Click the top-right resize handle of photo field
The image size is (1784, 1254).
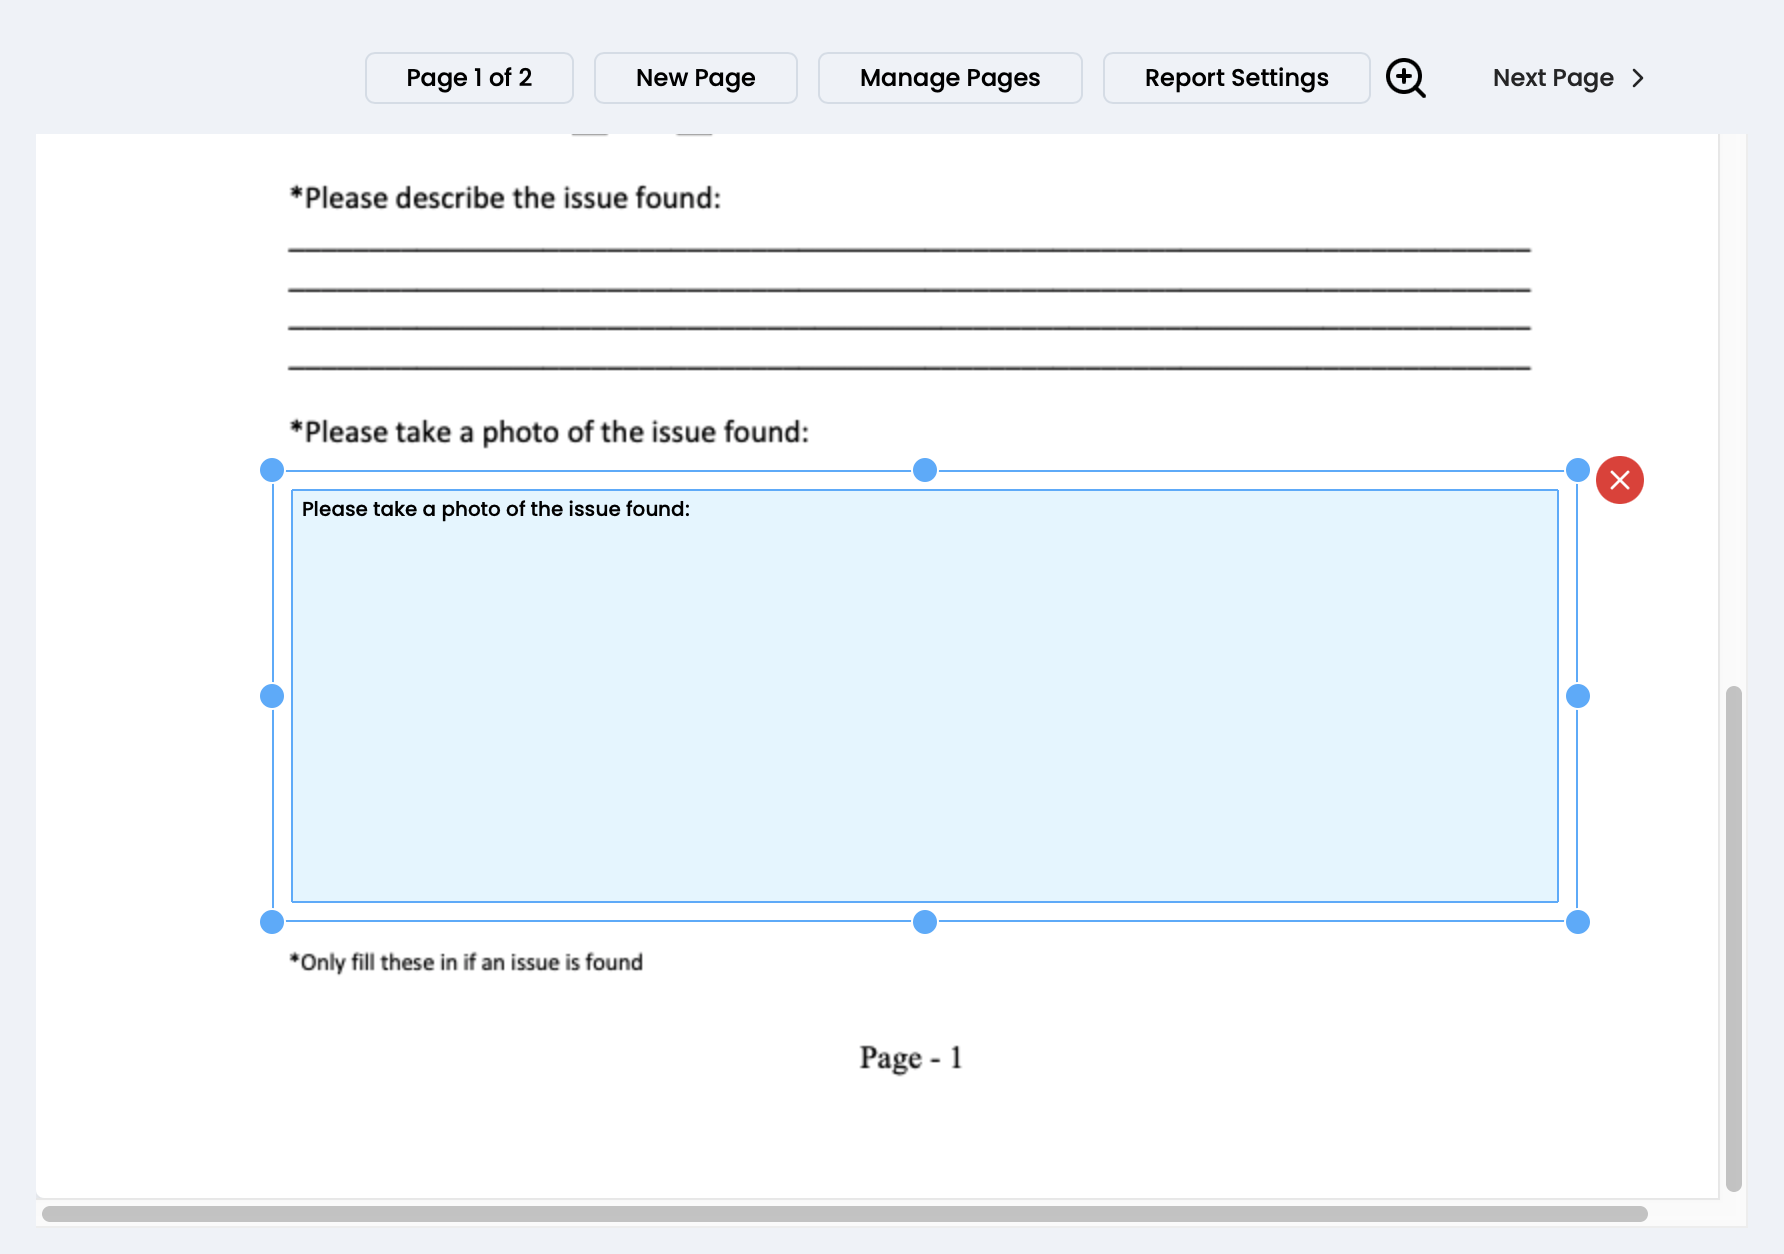tap(1577, 470)
